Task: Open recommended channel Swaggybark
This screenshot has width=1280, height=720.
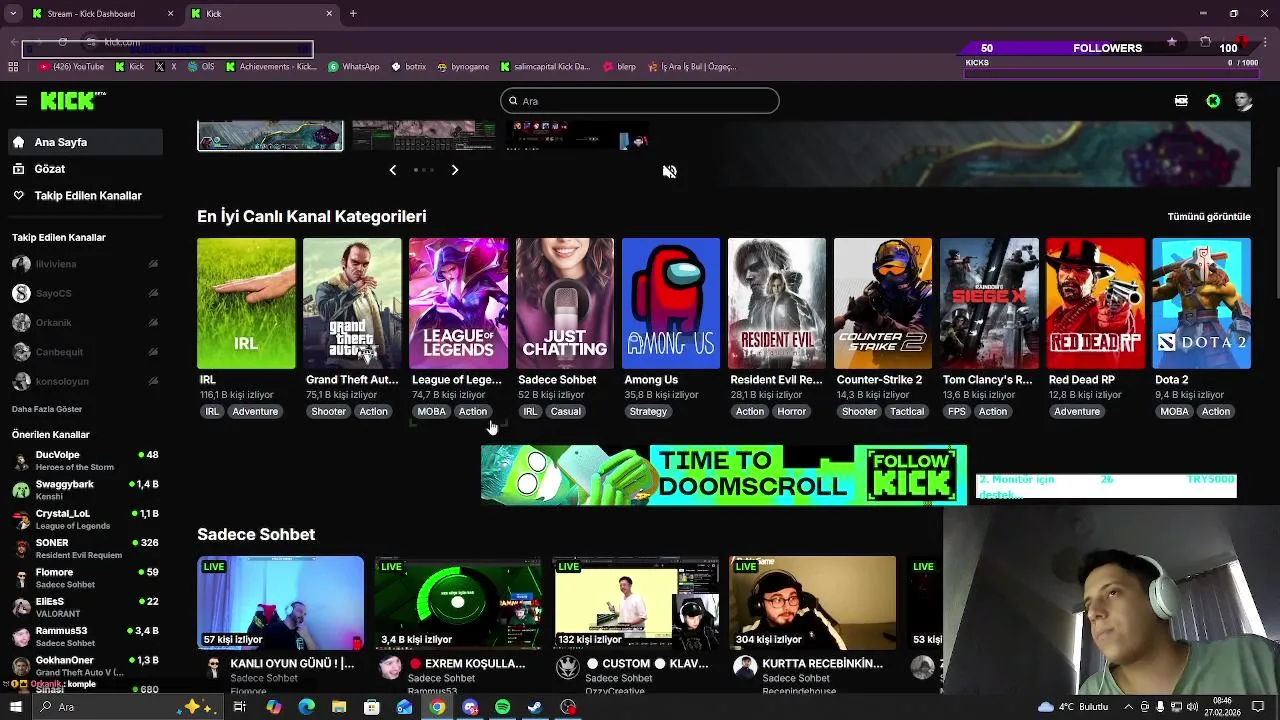Action: pyautogui.click(x=84, y=490)
